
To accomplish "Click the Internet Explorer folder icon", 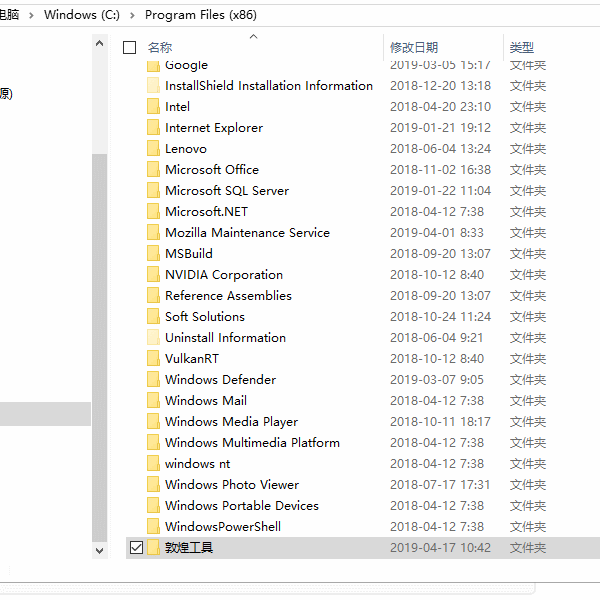I will [153, 127].
